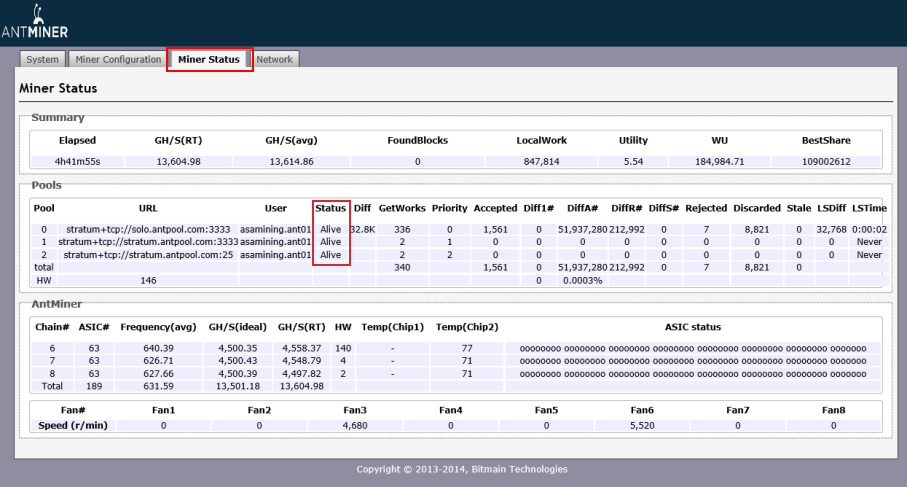Image resolution: width=907 pixels, height=487 pixels.
Task: Click the stratum.antpool.com:3333 pool URL
Action: 148,242
